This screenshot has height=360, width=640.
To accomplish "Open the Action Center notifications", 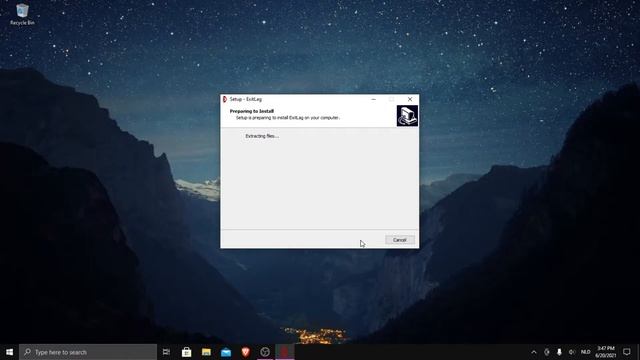I will coord(627,352).
